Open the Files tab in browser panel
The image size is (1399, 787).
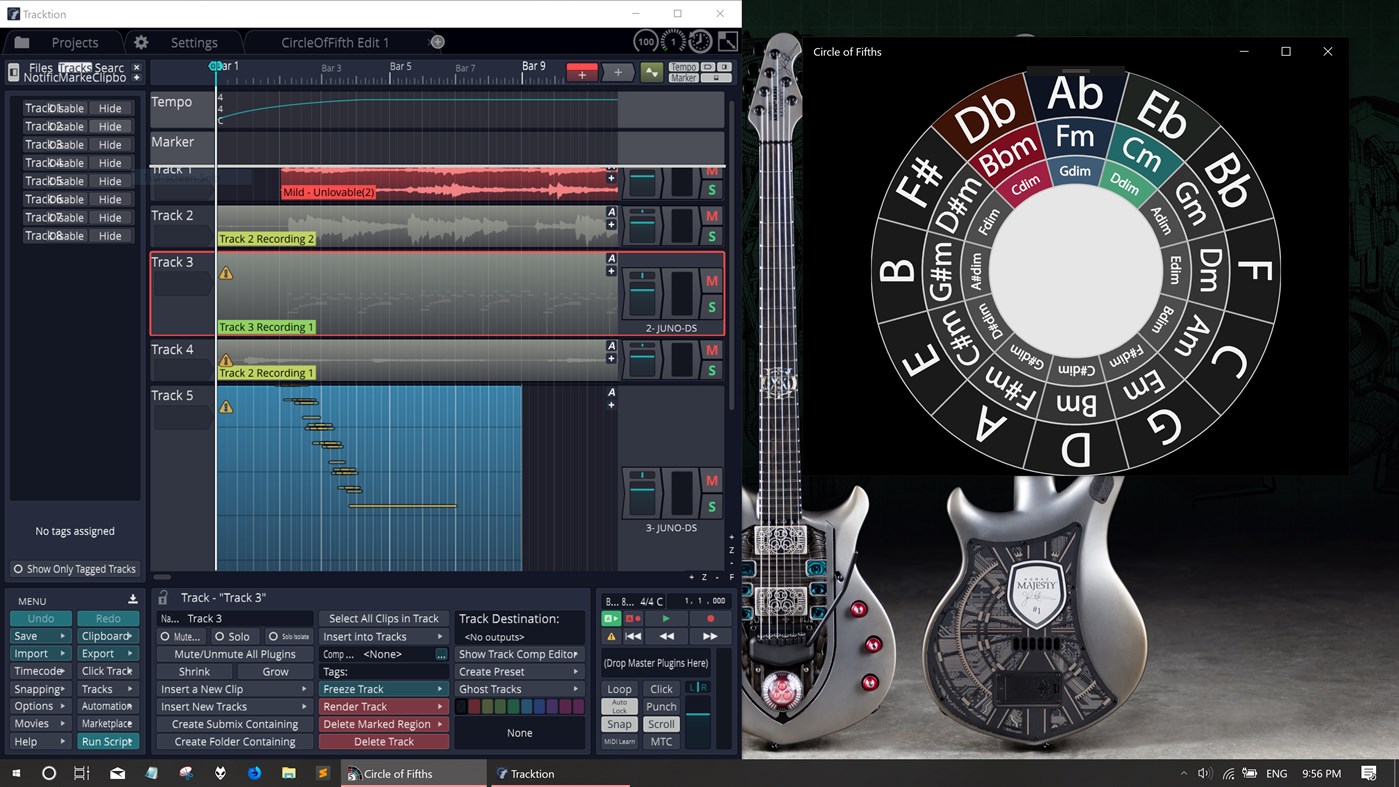(41, 68)
